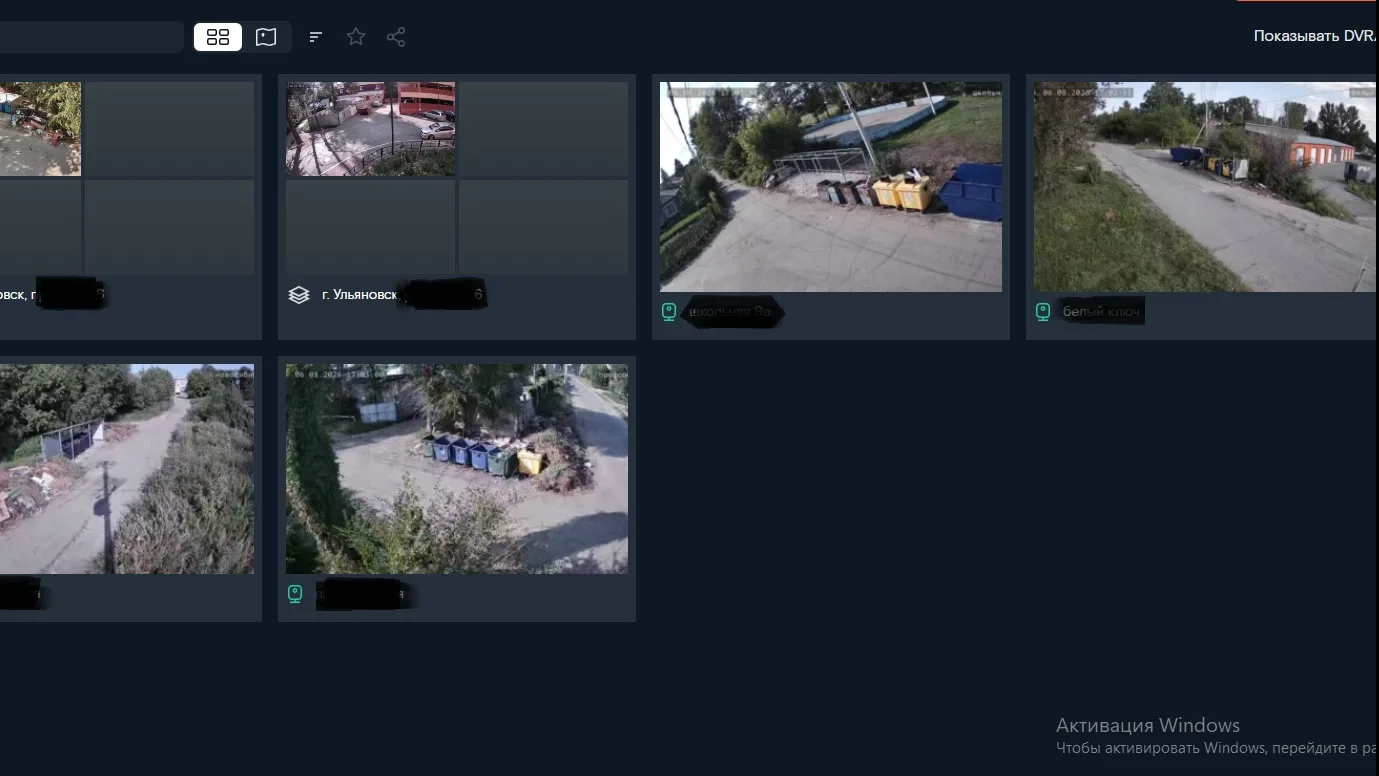Select the белый ключ camera label
This screenshot has width=1379, height=776.
click(x=1101, y=312)
